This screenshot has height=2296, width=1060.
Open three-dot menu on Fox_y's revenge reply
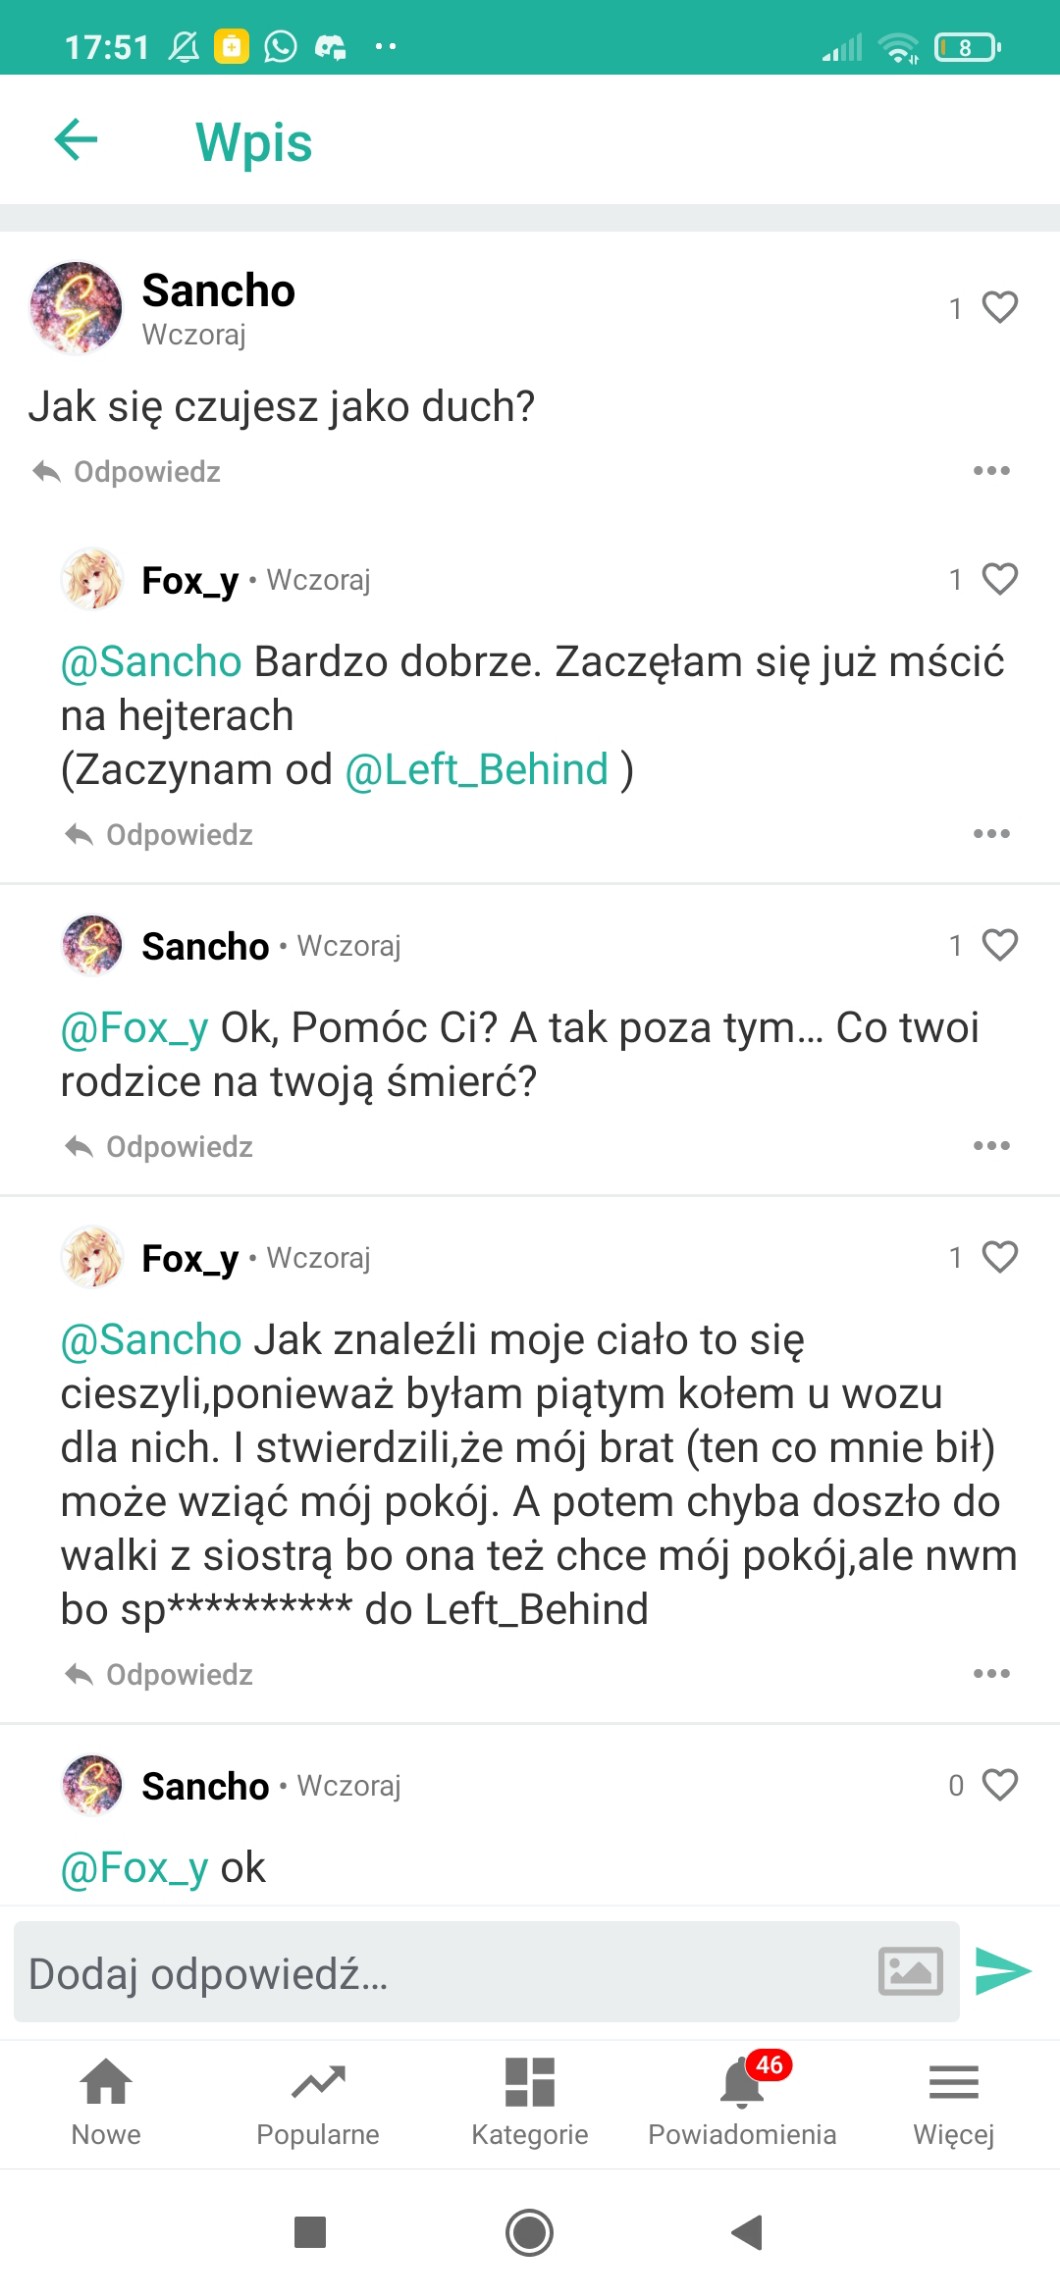click(991, 834)
